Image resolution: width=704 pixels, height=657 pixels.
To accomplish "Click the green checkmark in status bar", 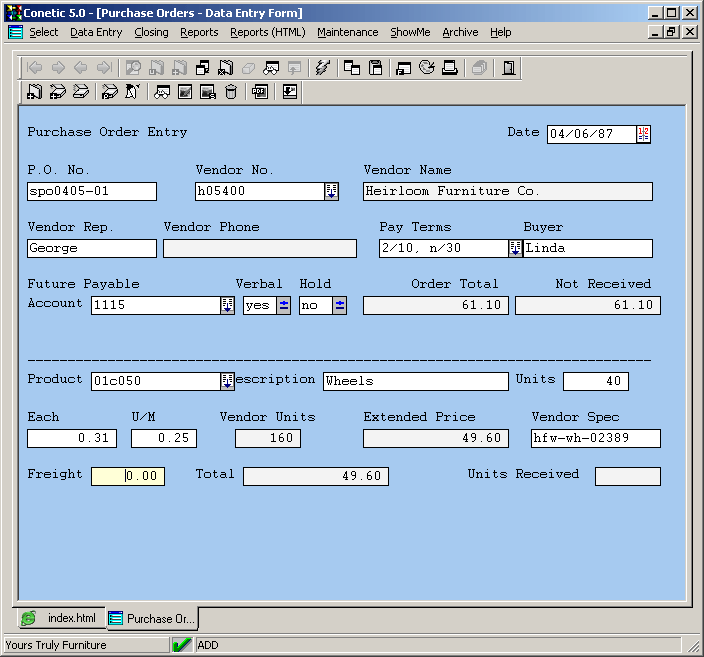I will [181, 645].
